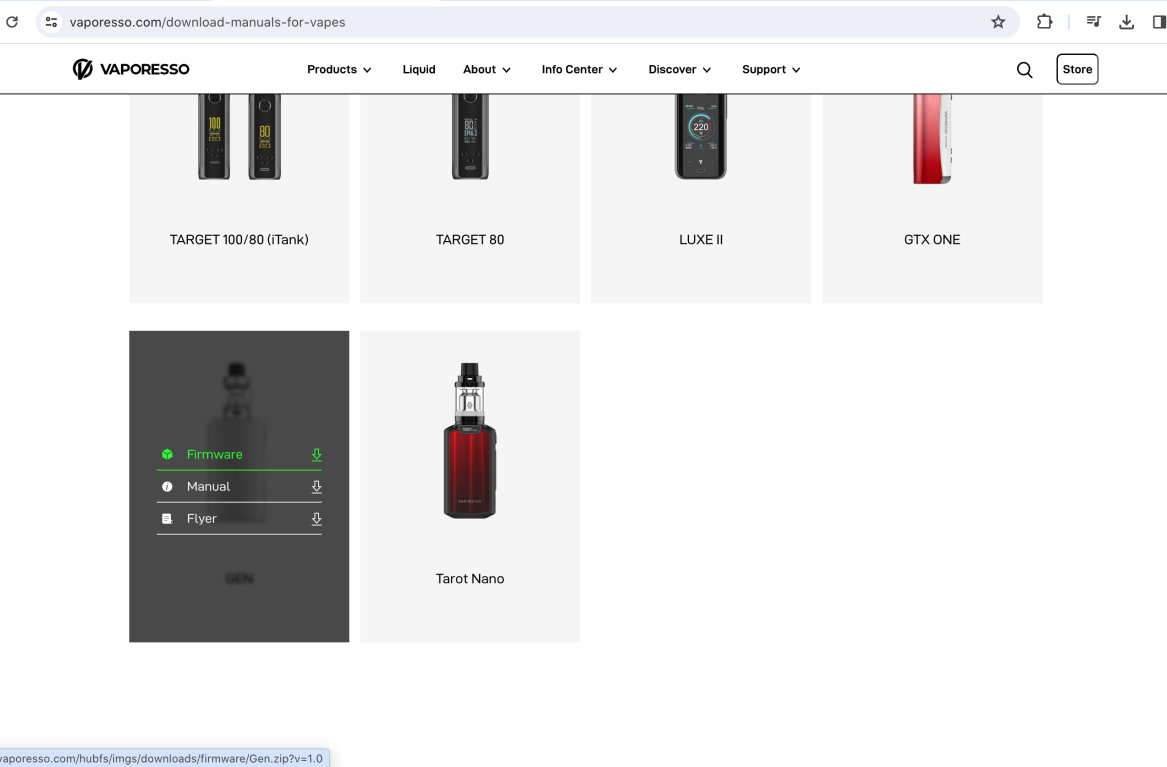
Task: Open site search magnifier icon
Action: [1025, 70]
